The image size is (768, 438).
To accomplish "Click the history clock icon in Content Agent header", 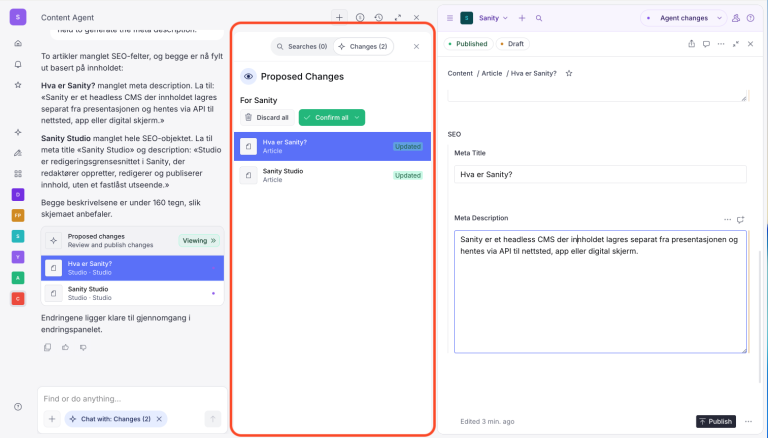I will [379, 18].
